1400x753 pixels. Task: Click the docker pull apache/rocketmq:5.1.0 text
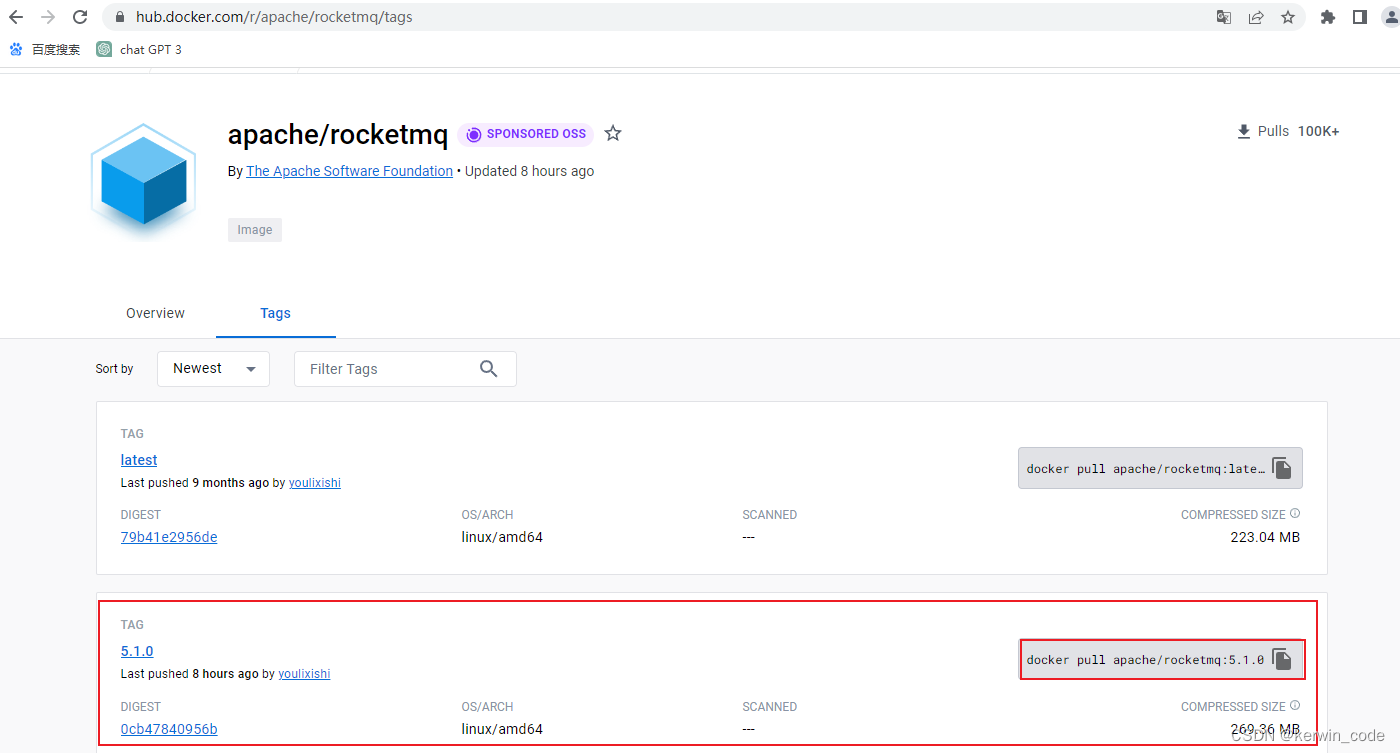(1145, 660)
